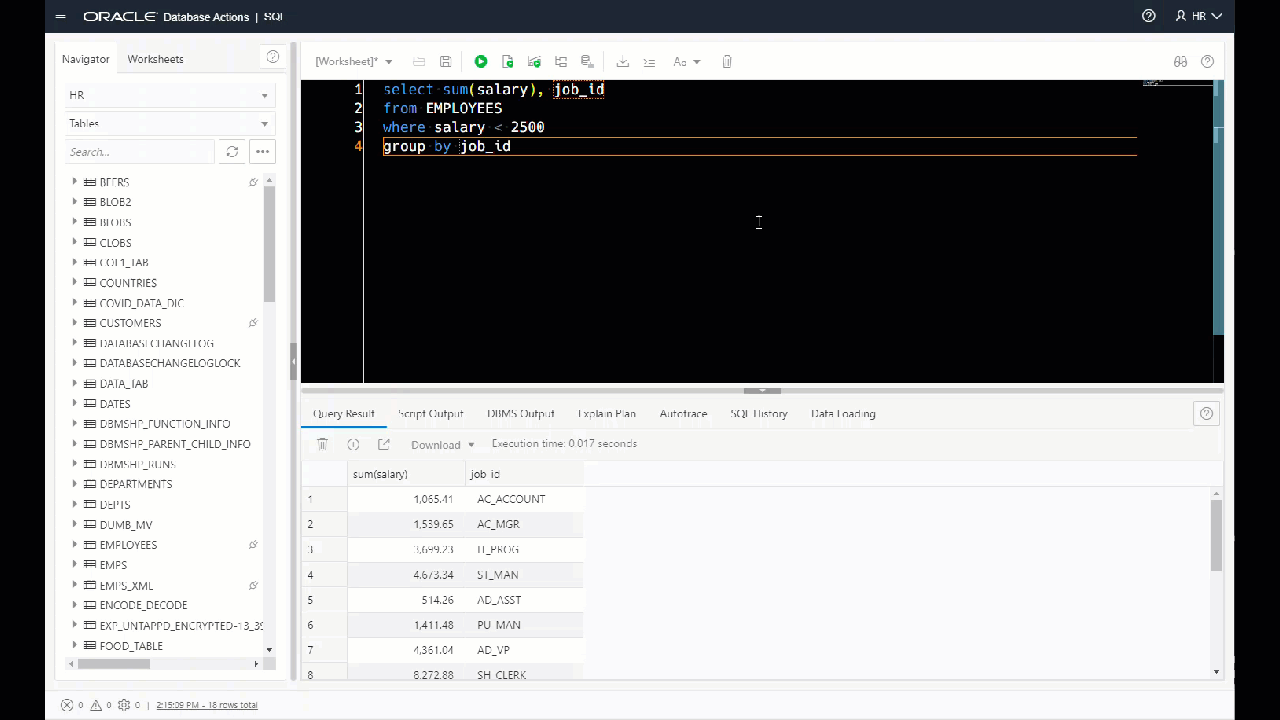Expand the DATES table node
This screenshot has height=720, width=1280.
(74, 403)
